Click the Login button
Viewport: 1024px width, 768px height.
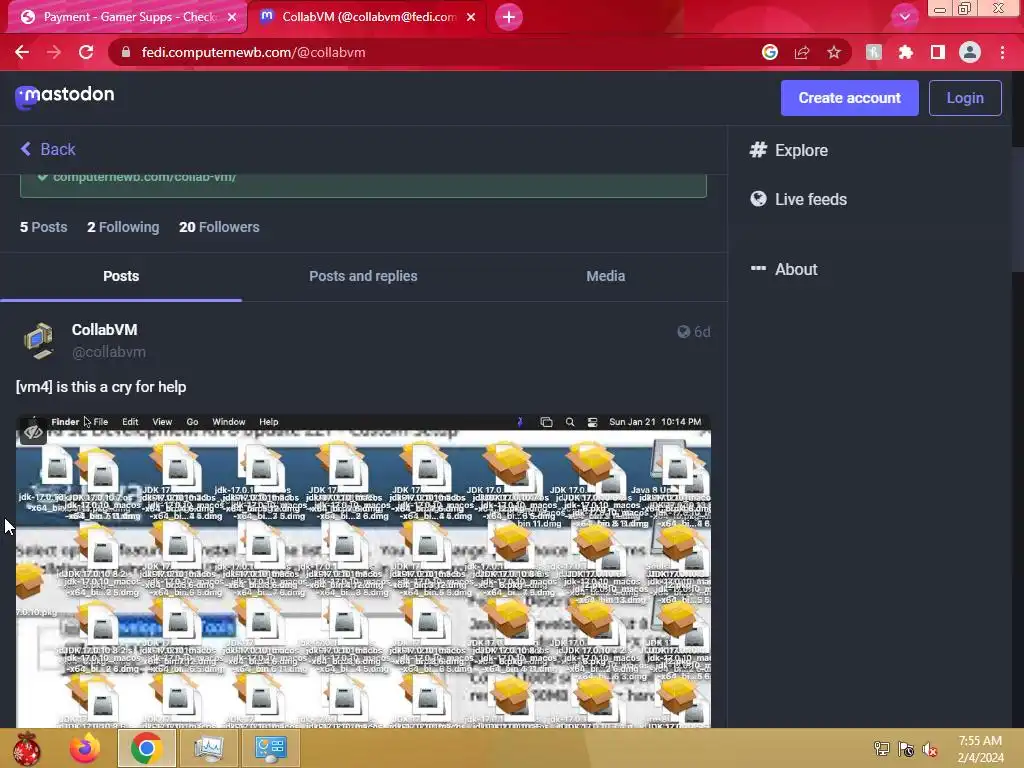[x=965, y=98]
